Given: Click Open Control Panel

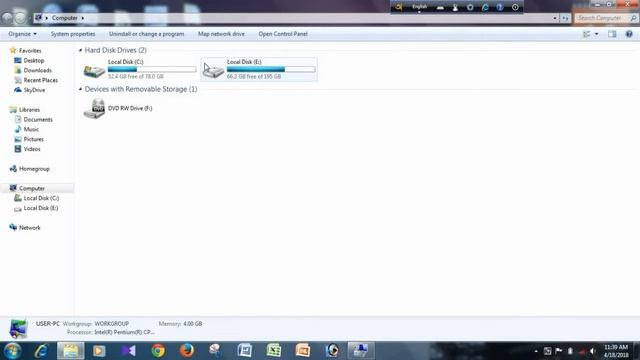Looking at the screenshot, I should (x=283, y=34).
